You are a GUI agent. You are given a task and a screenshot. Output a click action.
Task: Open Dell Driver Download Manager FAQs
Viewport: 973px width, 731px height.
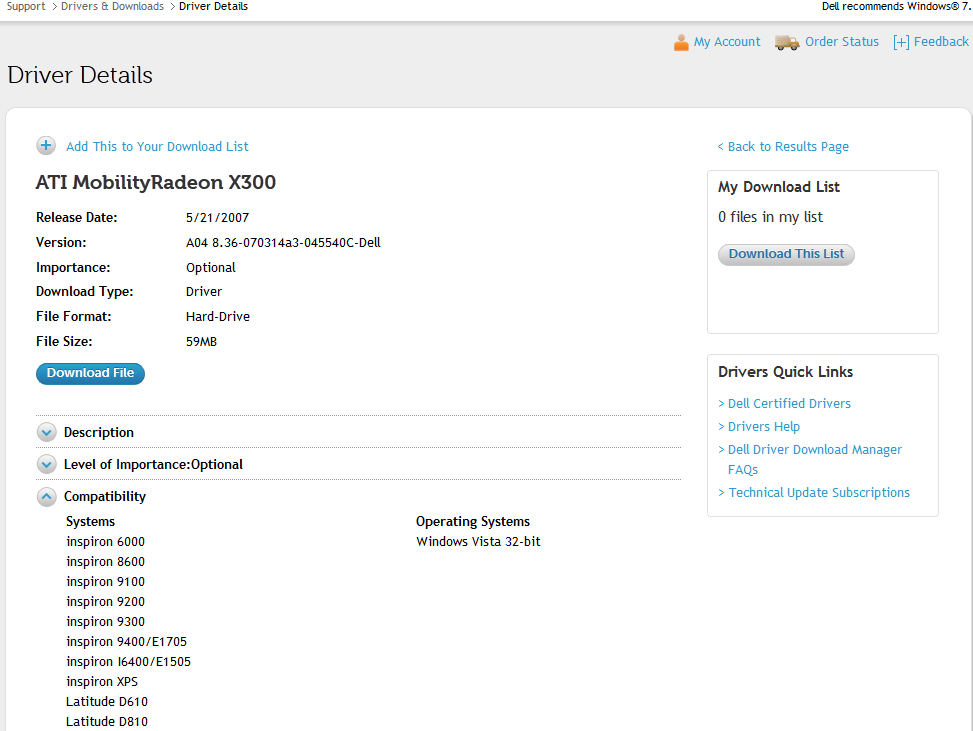coord(814,459)
